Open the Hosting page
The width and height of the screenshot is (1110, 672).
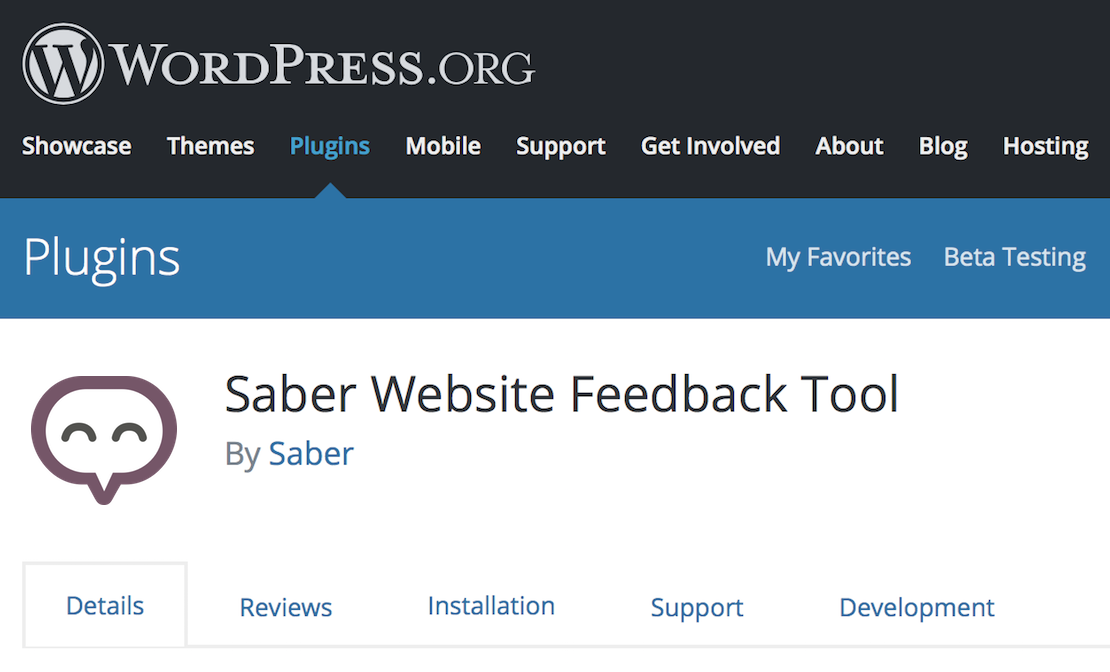click(1045, 146)
